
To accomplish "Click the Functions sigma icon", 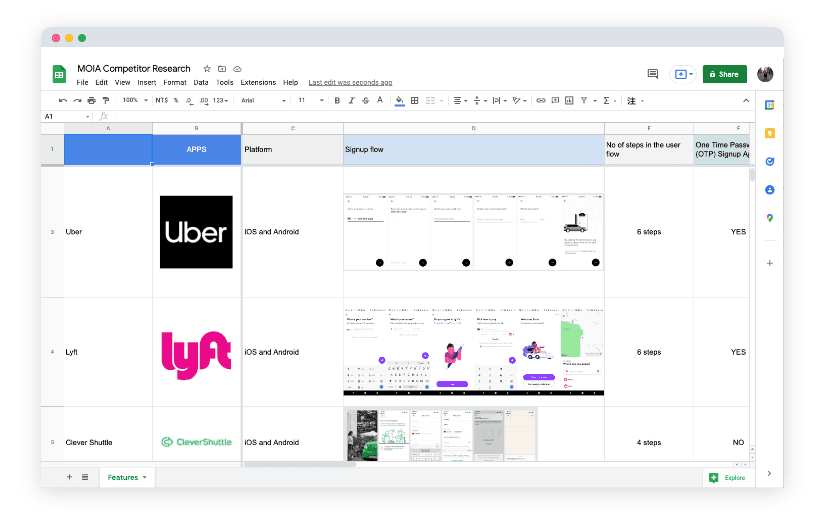I will click(606, 100).
